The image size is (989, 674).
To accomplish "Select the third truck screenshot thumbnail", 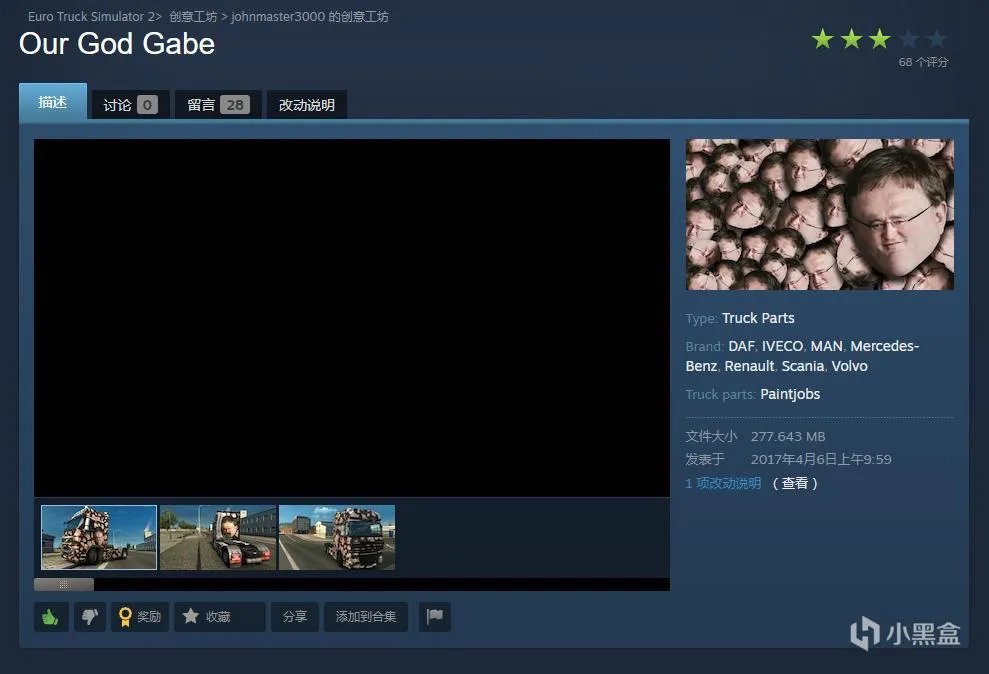I will coord(337,537).
